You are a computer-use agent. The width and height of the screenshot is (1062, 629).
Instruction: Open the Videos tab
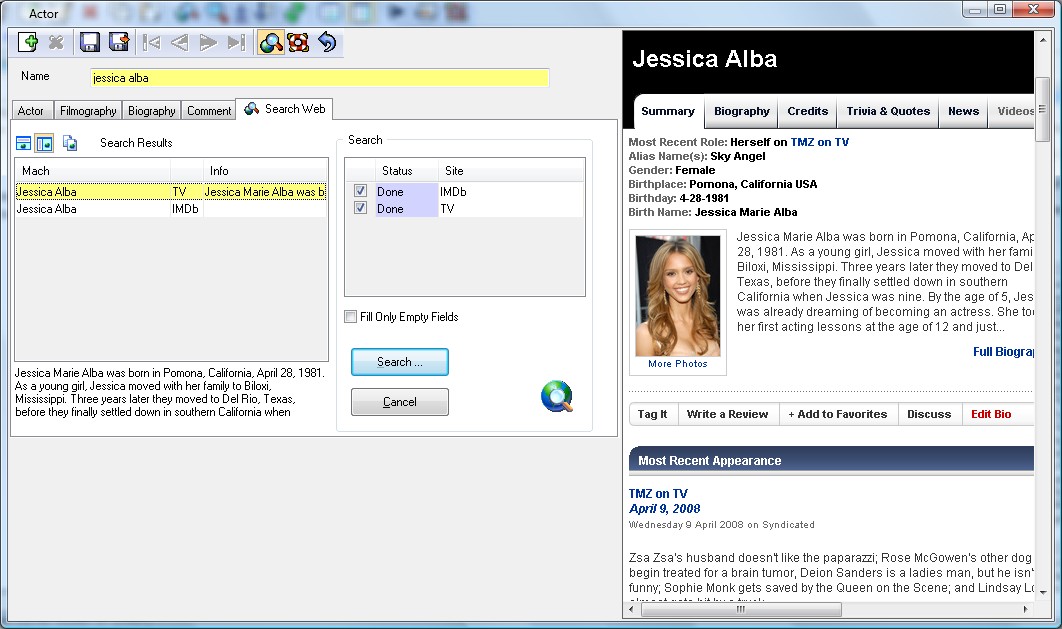coord(1012,111)
